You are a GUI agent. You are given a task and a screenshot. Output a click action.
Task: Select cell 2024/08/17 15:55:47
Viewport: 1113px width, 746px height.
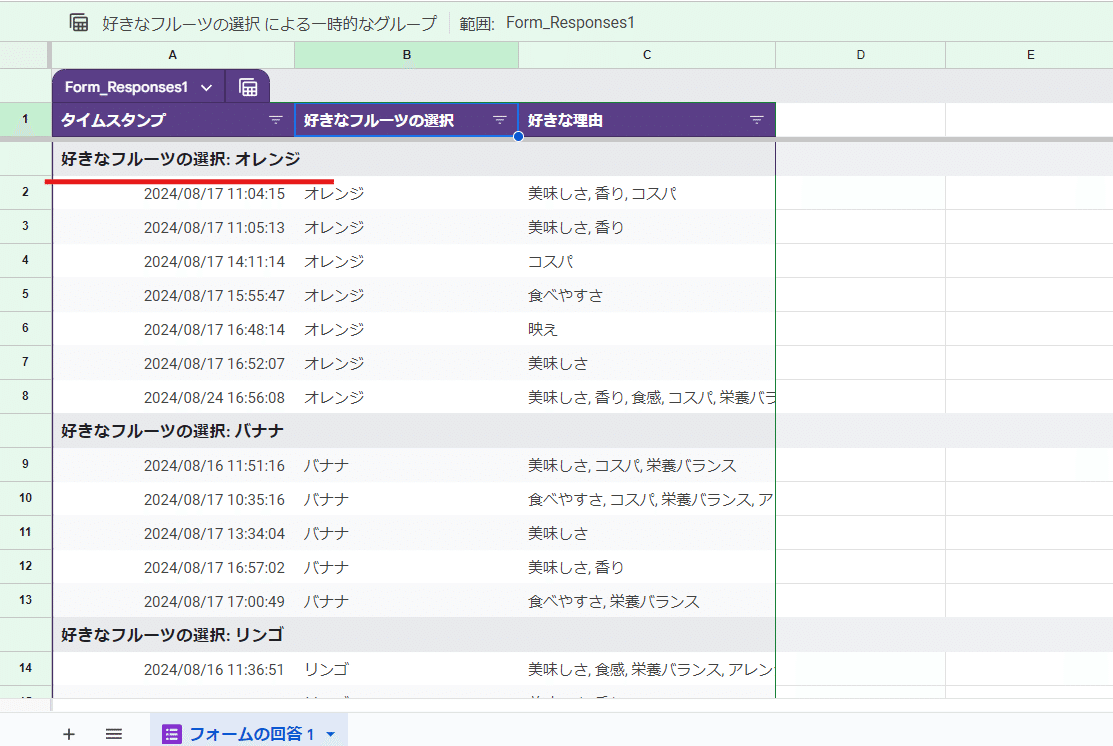coord(173,295)
